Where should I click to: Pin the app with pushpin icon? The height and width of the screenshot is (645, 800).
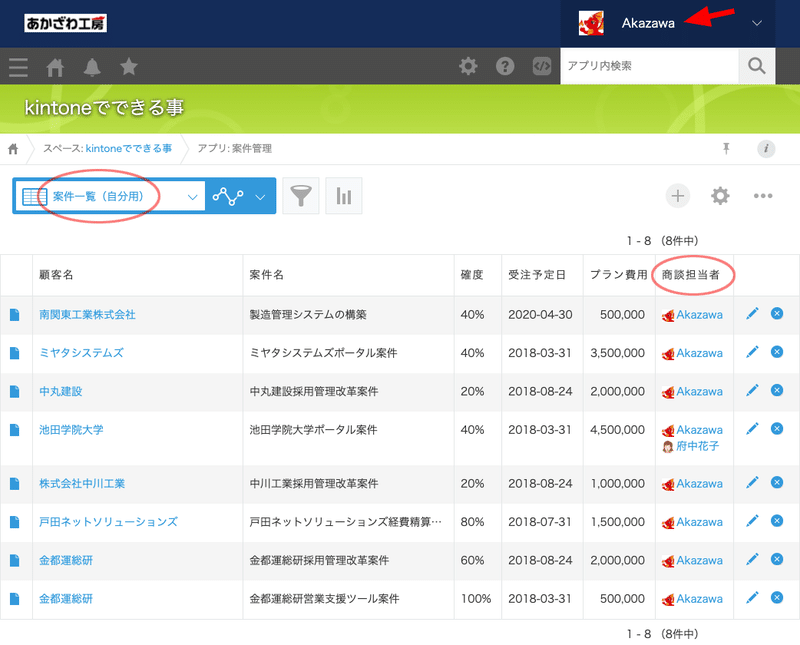tap(726, 148)
